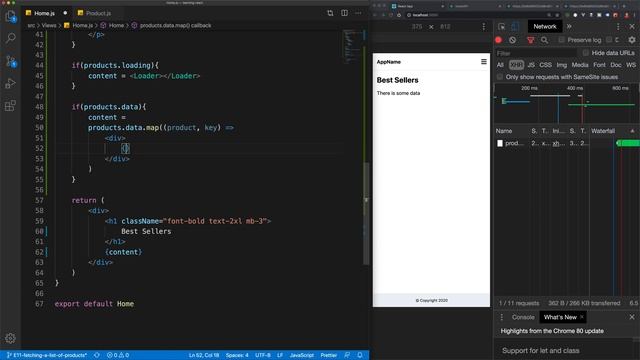Click the Prettier status bar item

point(329,355)
